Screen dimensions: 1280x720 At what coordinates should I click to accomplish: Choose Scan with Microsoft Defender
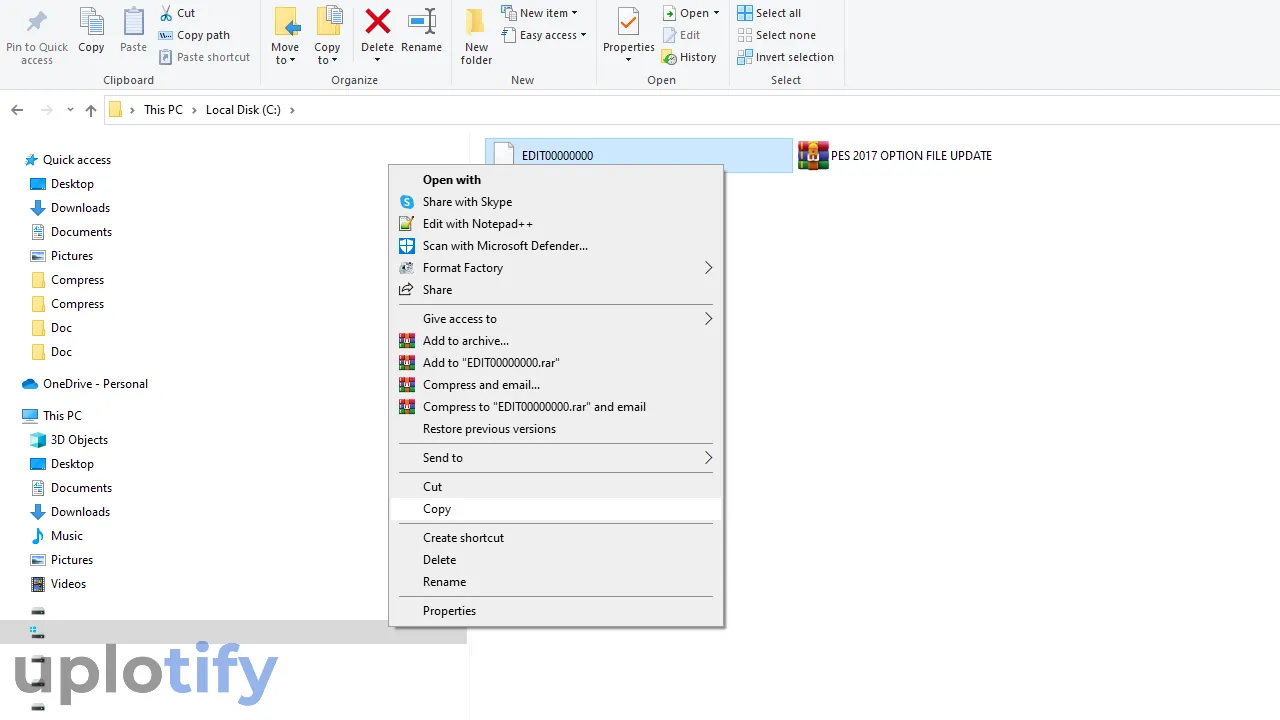tap(555, 246)
